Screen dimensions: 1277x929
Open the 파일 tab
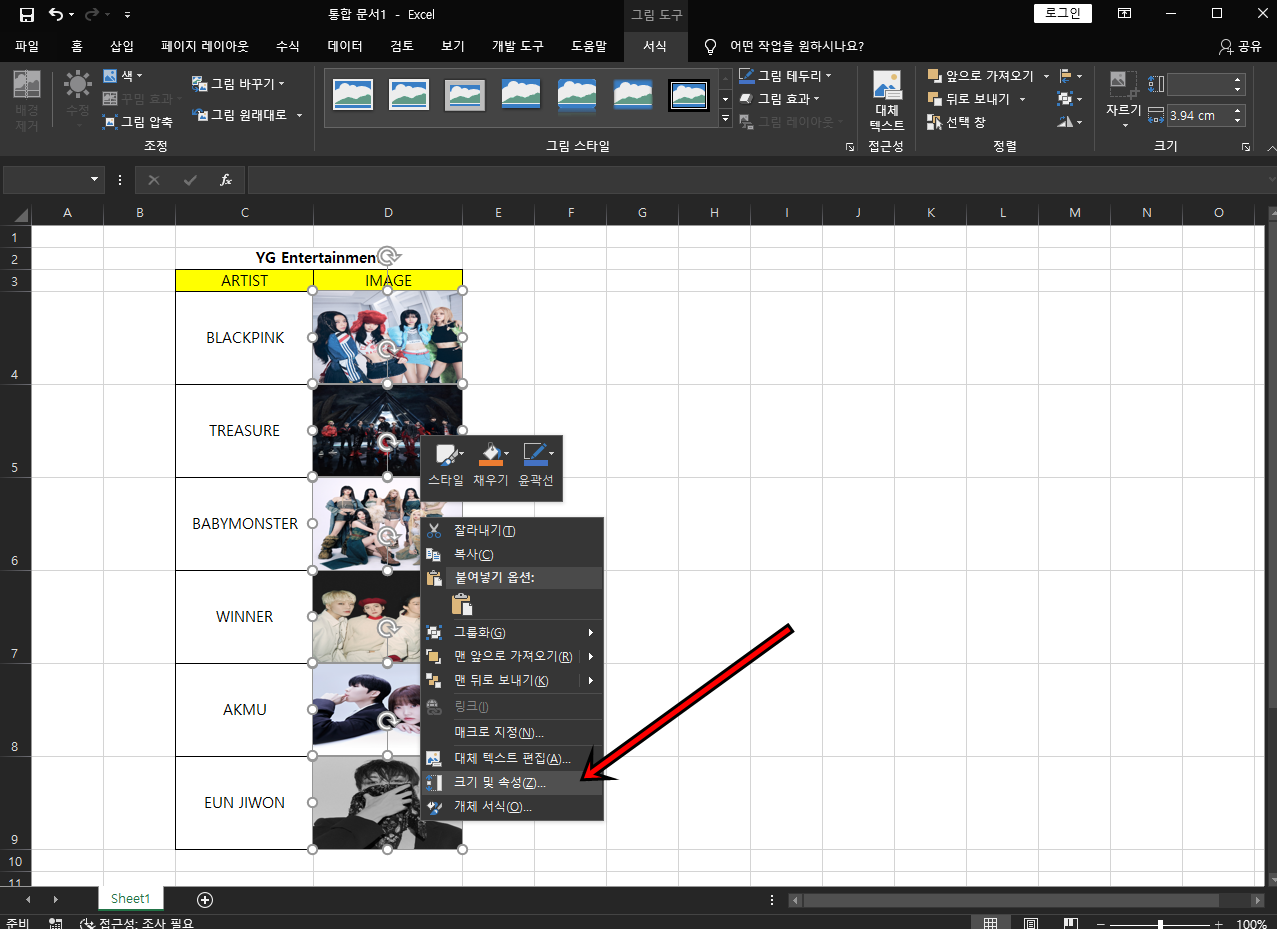click(27, 46)
